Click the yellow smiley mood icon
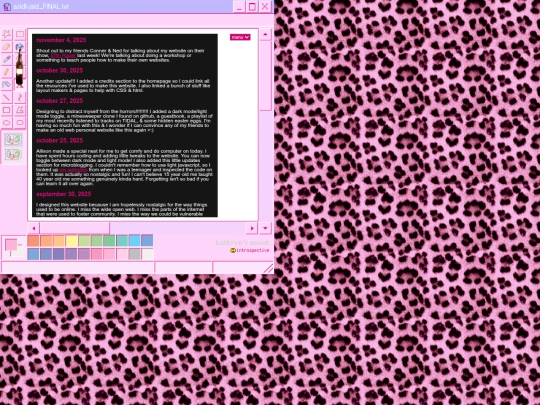 [x=233, y=250]
